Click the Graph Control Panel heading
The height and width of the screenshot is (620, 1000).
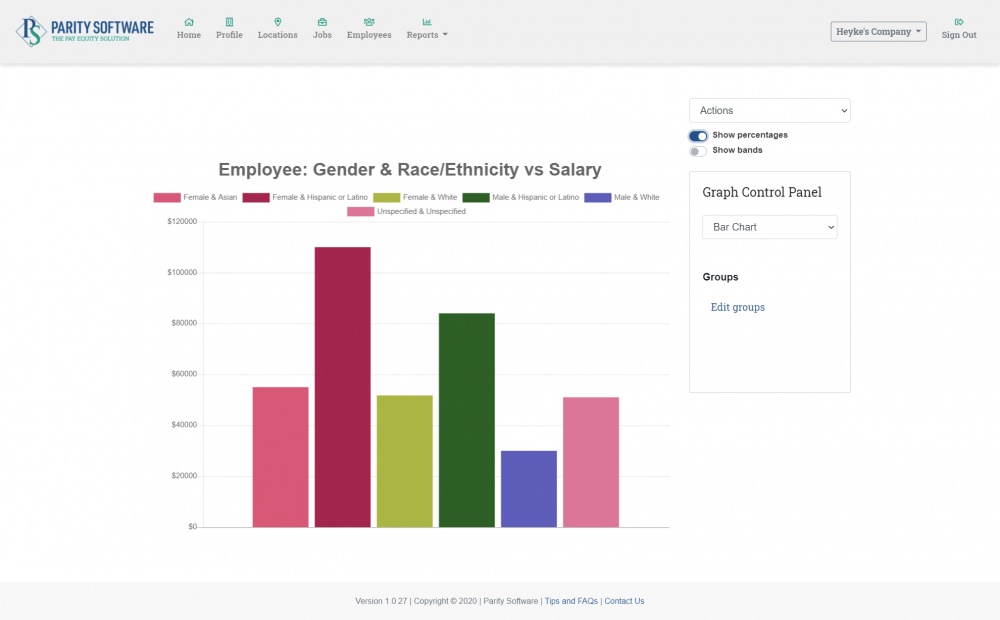(761, 192)
